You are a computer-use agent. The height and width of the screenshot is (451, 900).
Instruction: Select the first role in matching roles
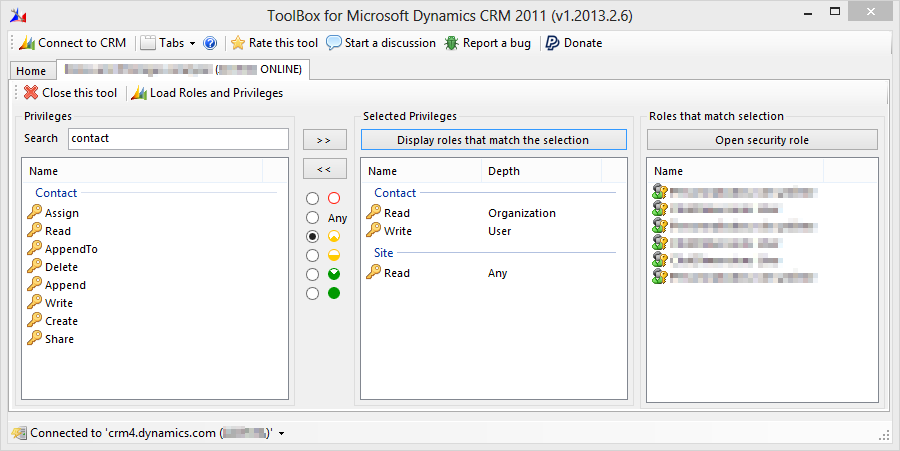(735, 192)
